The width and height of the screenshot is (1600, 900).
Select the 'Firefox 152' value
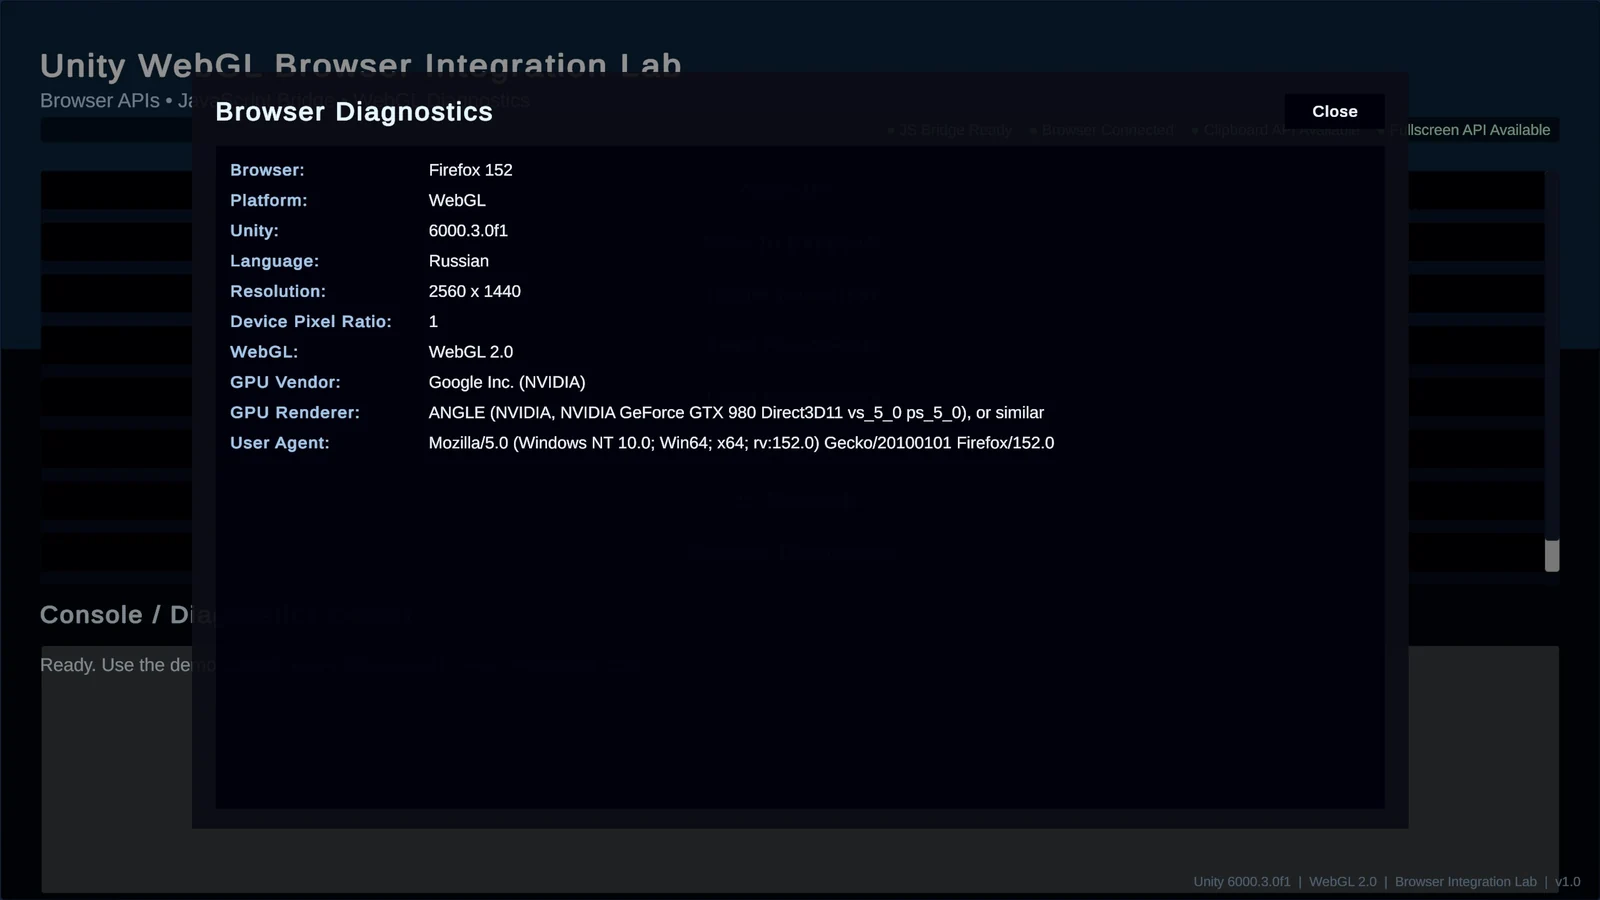pyautogui.click(x=470, y=170)
